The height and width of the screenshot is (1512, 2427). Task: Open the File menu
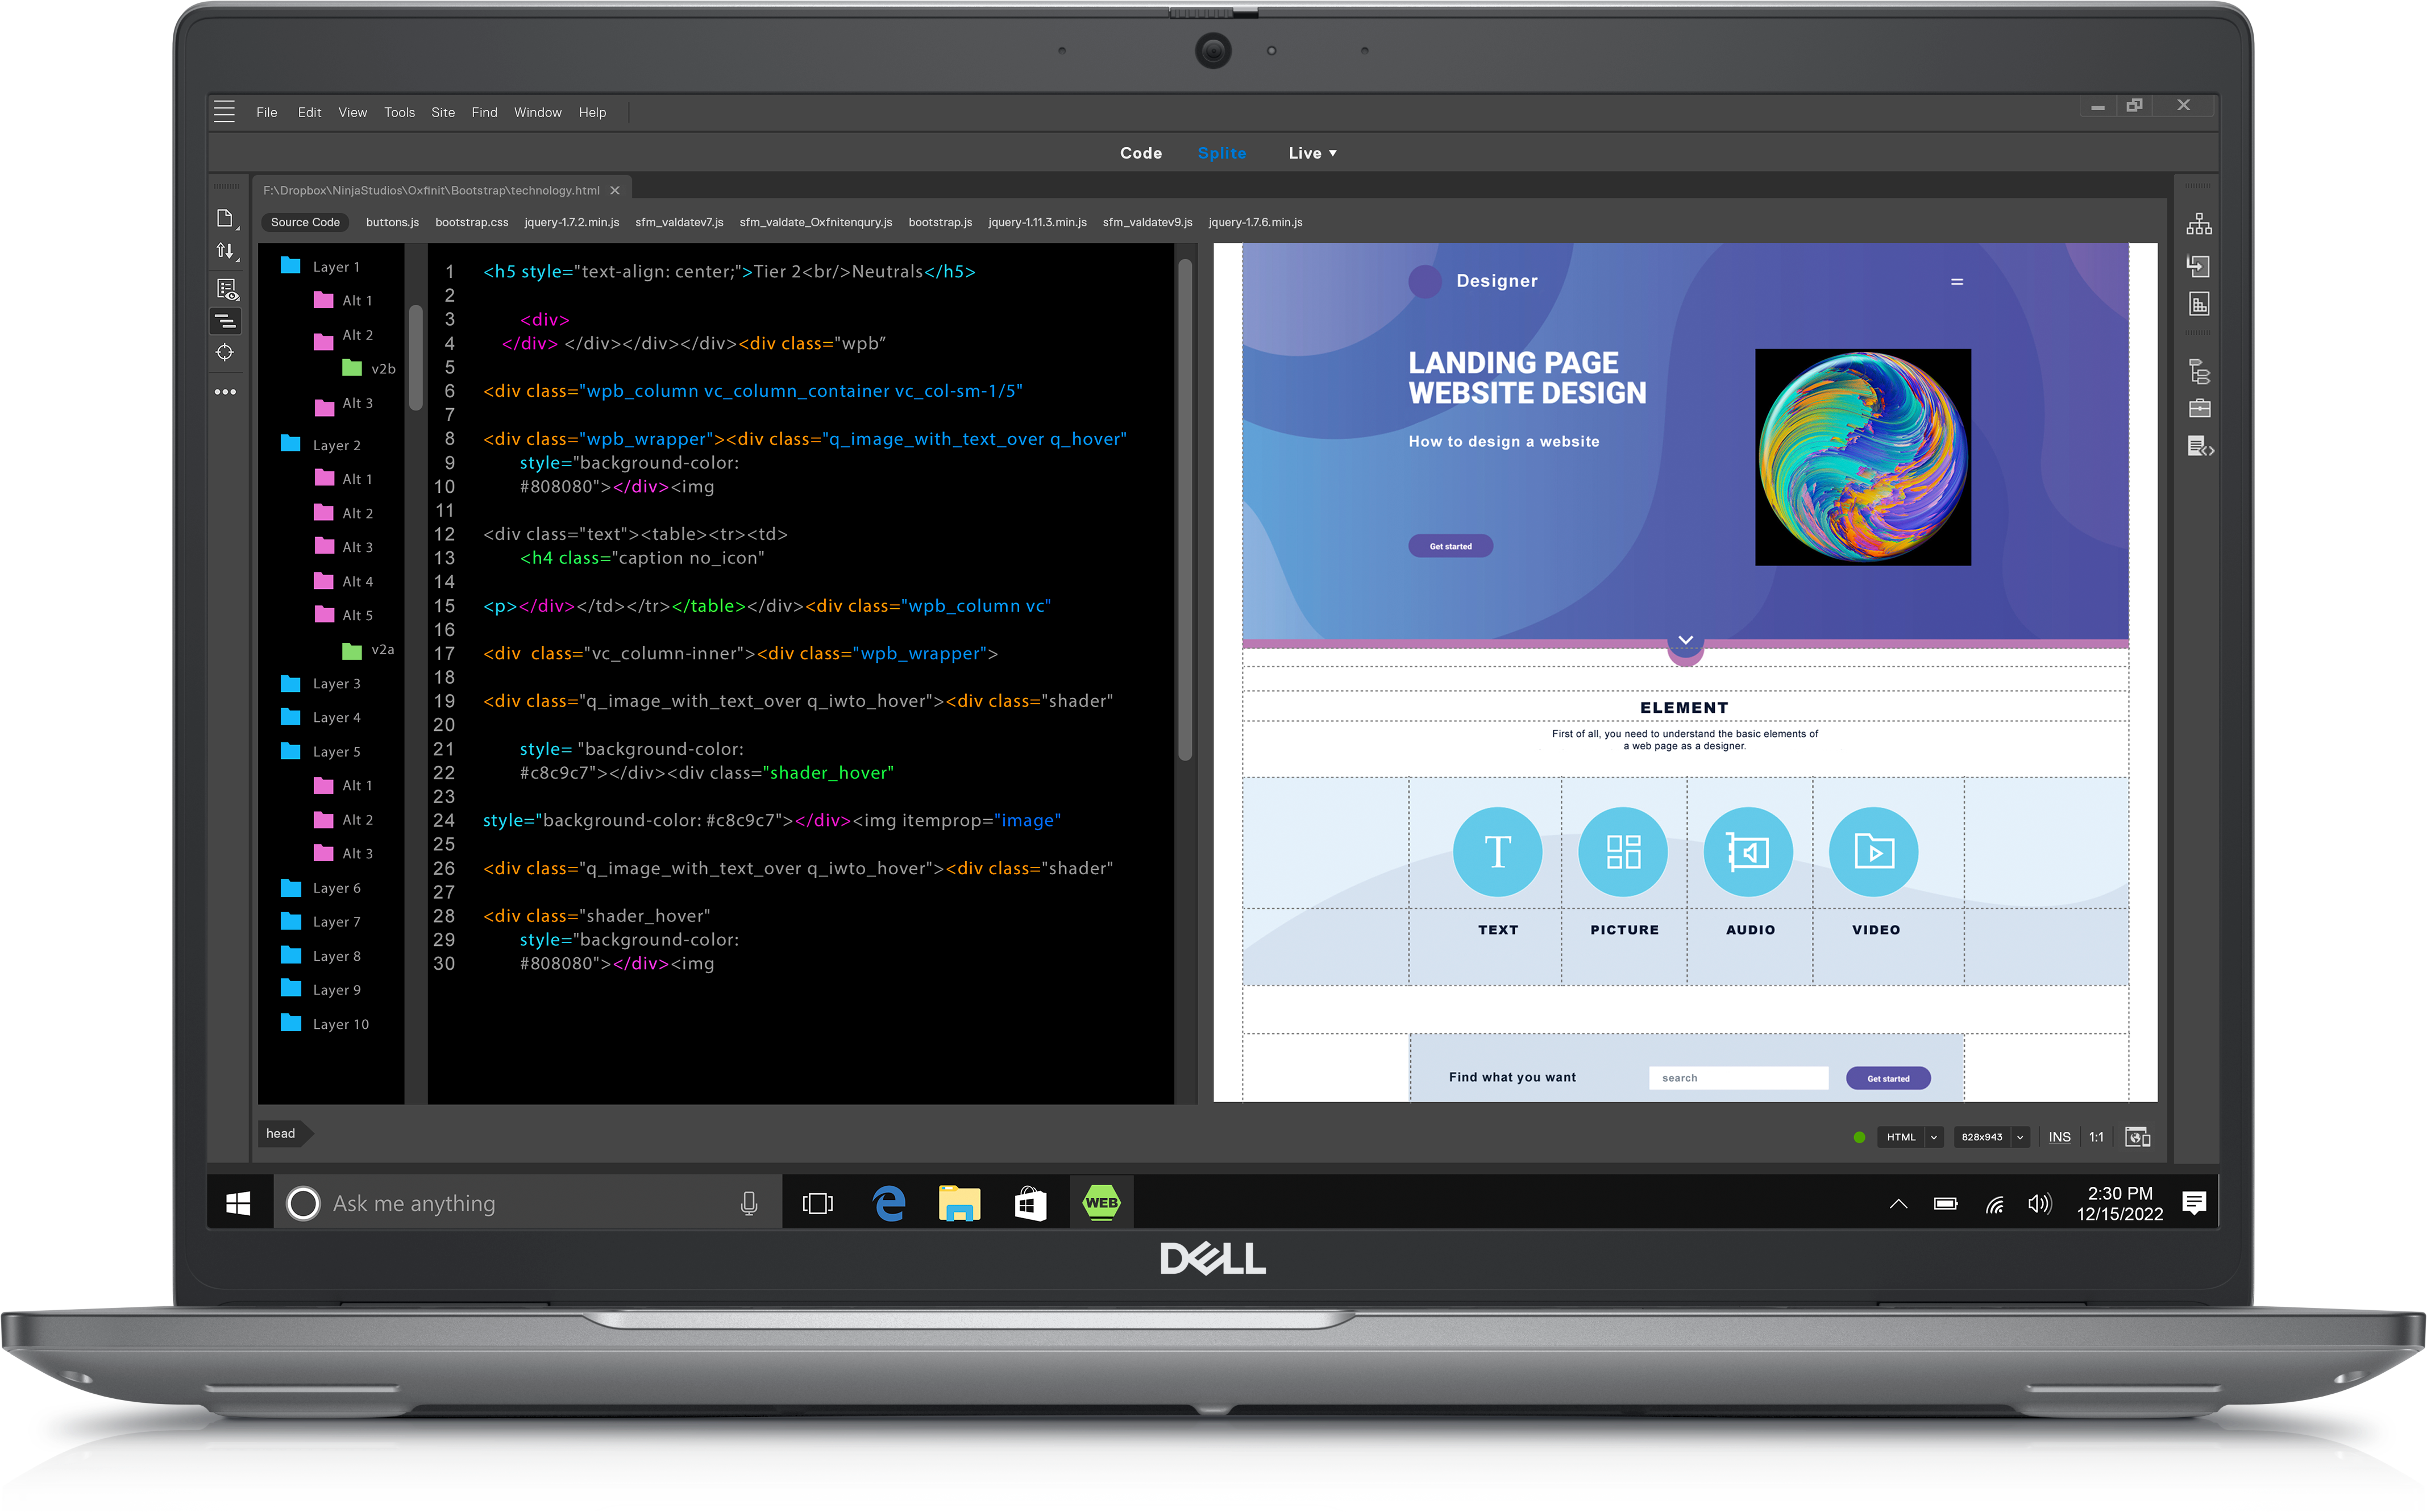pos(266,112)
